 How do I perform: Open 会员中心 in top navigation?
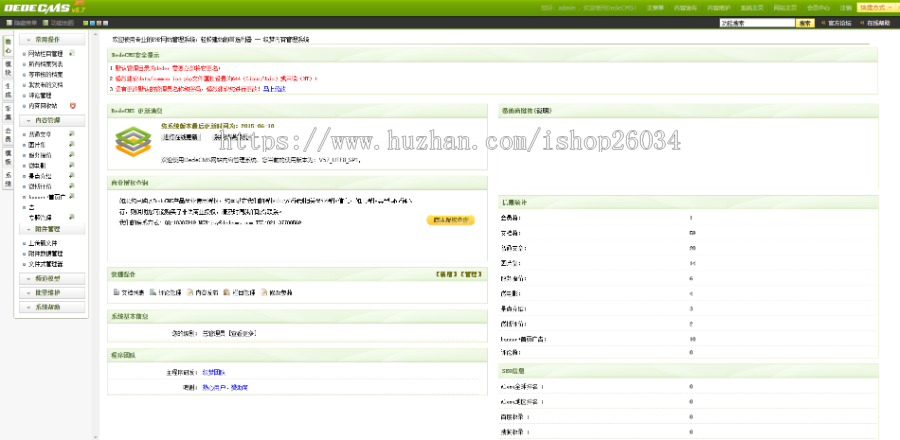coord(818,8)
